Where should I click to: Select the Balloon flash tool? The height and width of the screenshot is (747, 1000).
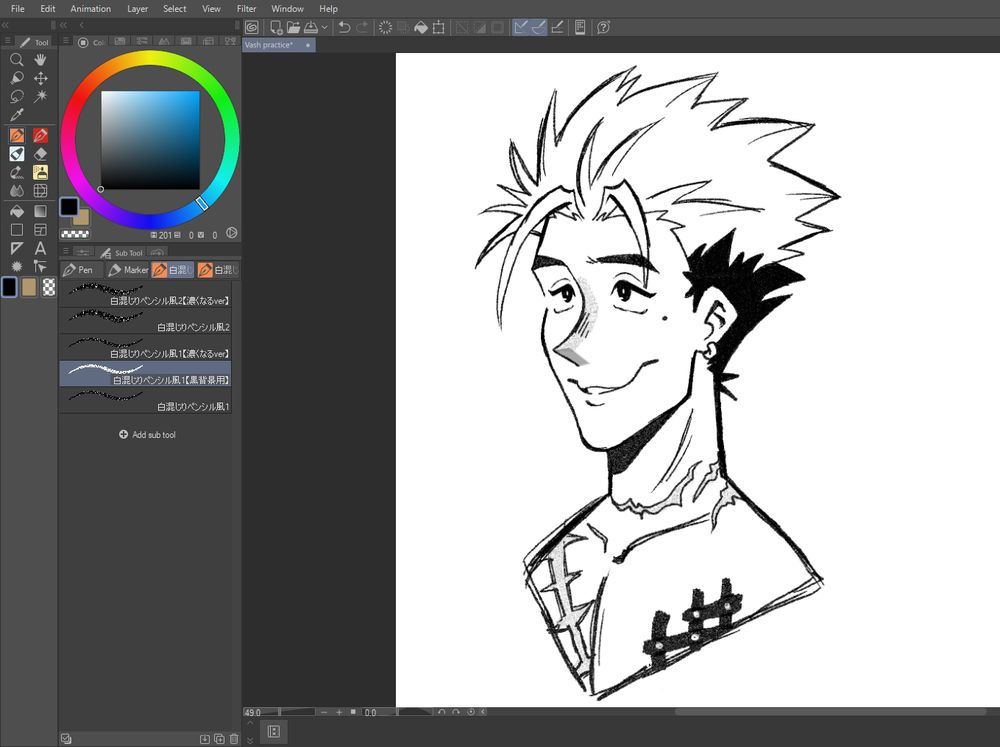tap(17, 266)
